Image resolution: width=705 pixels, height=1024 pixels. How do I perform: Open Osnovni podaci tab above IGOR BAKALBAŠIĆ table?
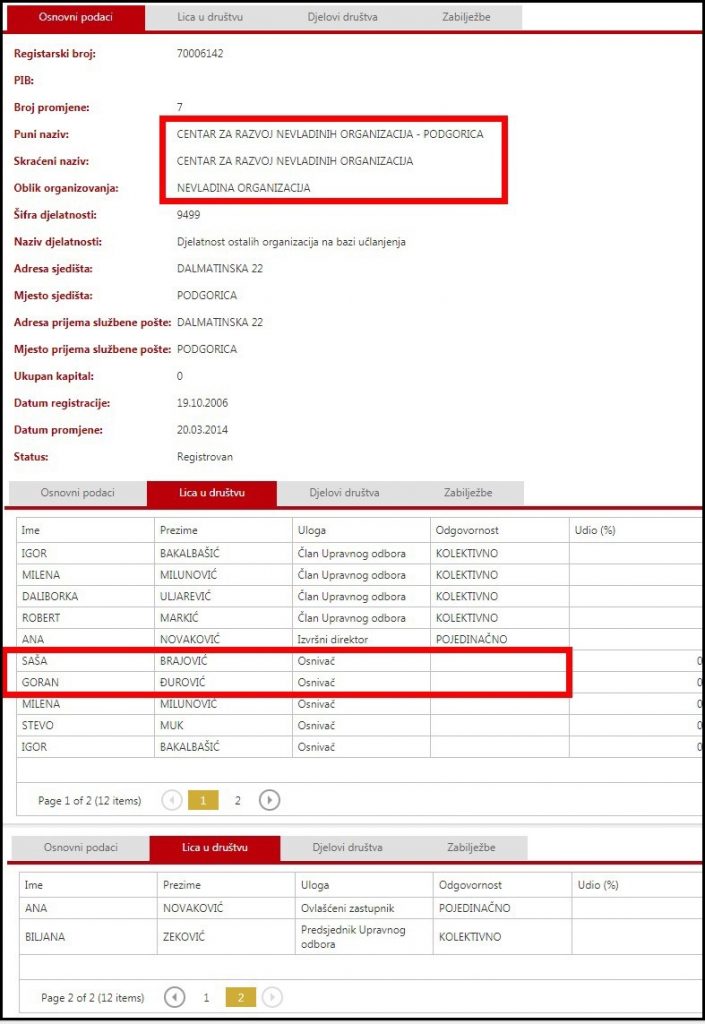pyautogui.click(x=78, y=493)
